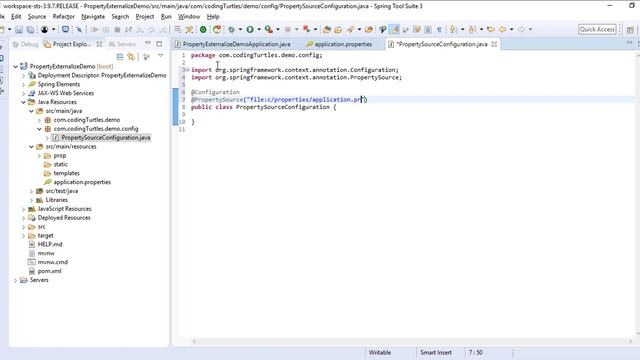640x360 pixels.
Task: Collapse imports using line 3 fold marker
Action: [x=188, y=70]
